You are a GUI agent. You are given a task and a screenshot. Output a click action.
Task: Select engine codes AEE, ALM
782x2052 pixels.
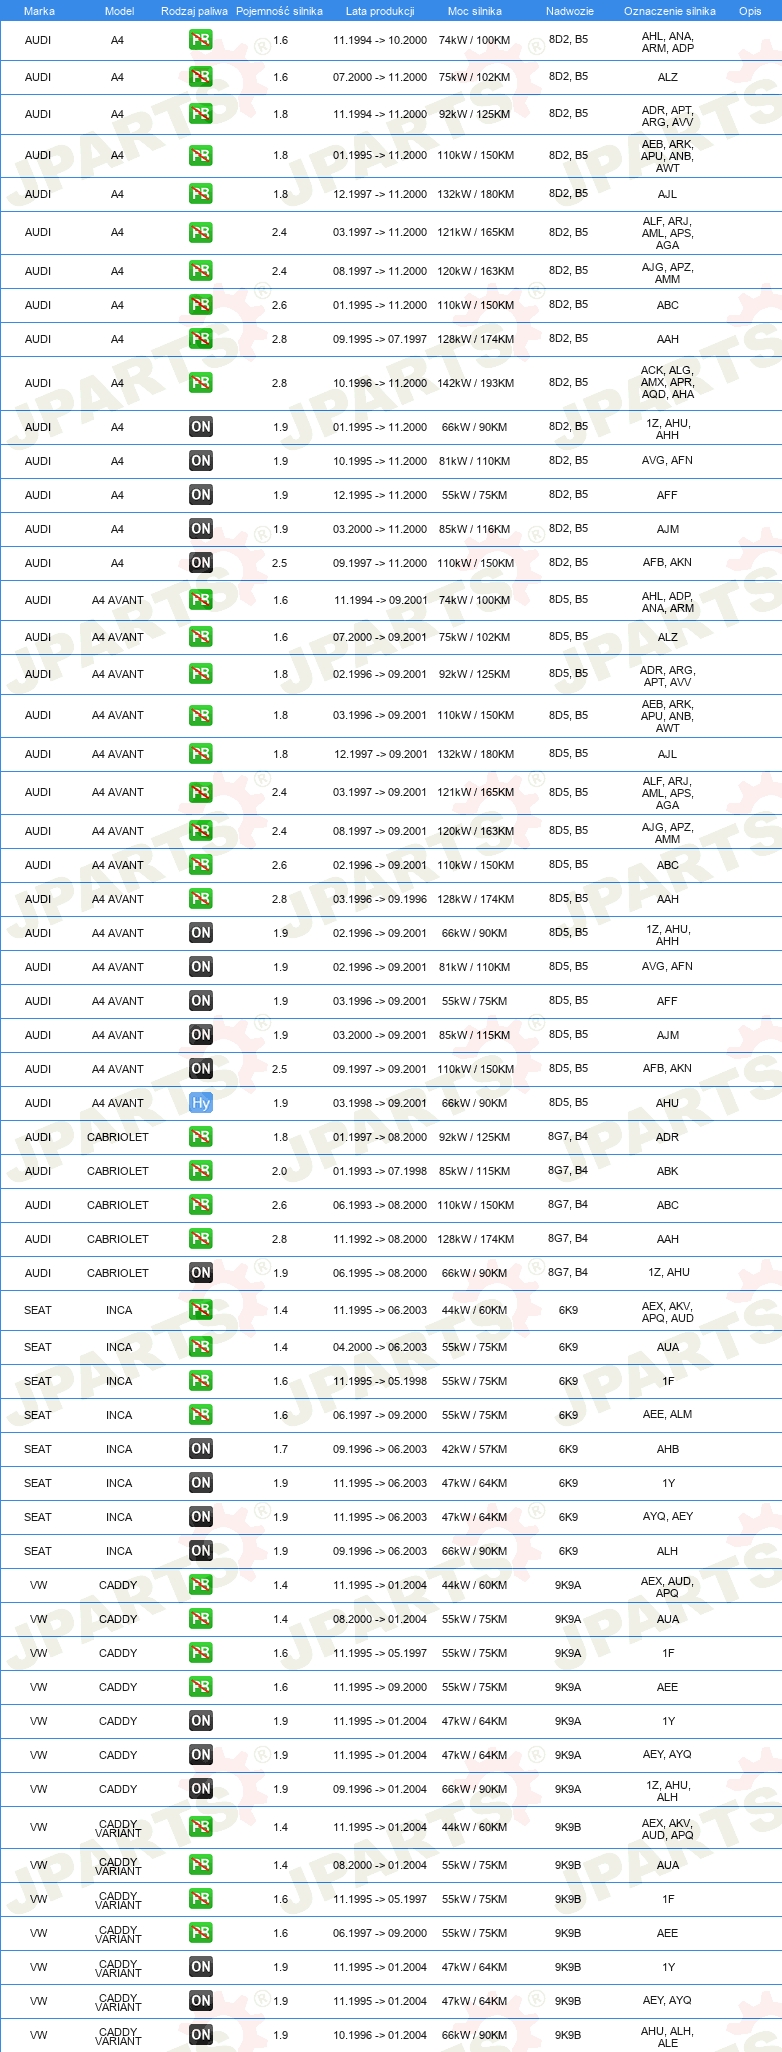667,1414
